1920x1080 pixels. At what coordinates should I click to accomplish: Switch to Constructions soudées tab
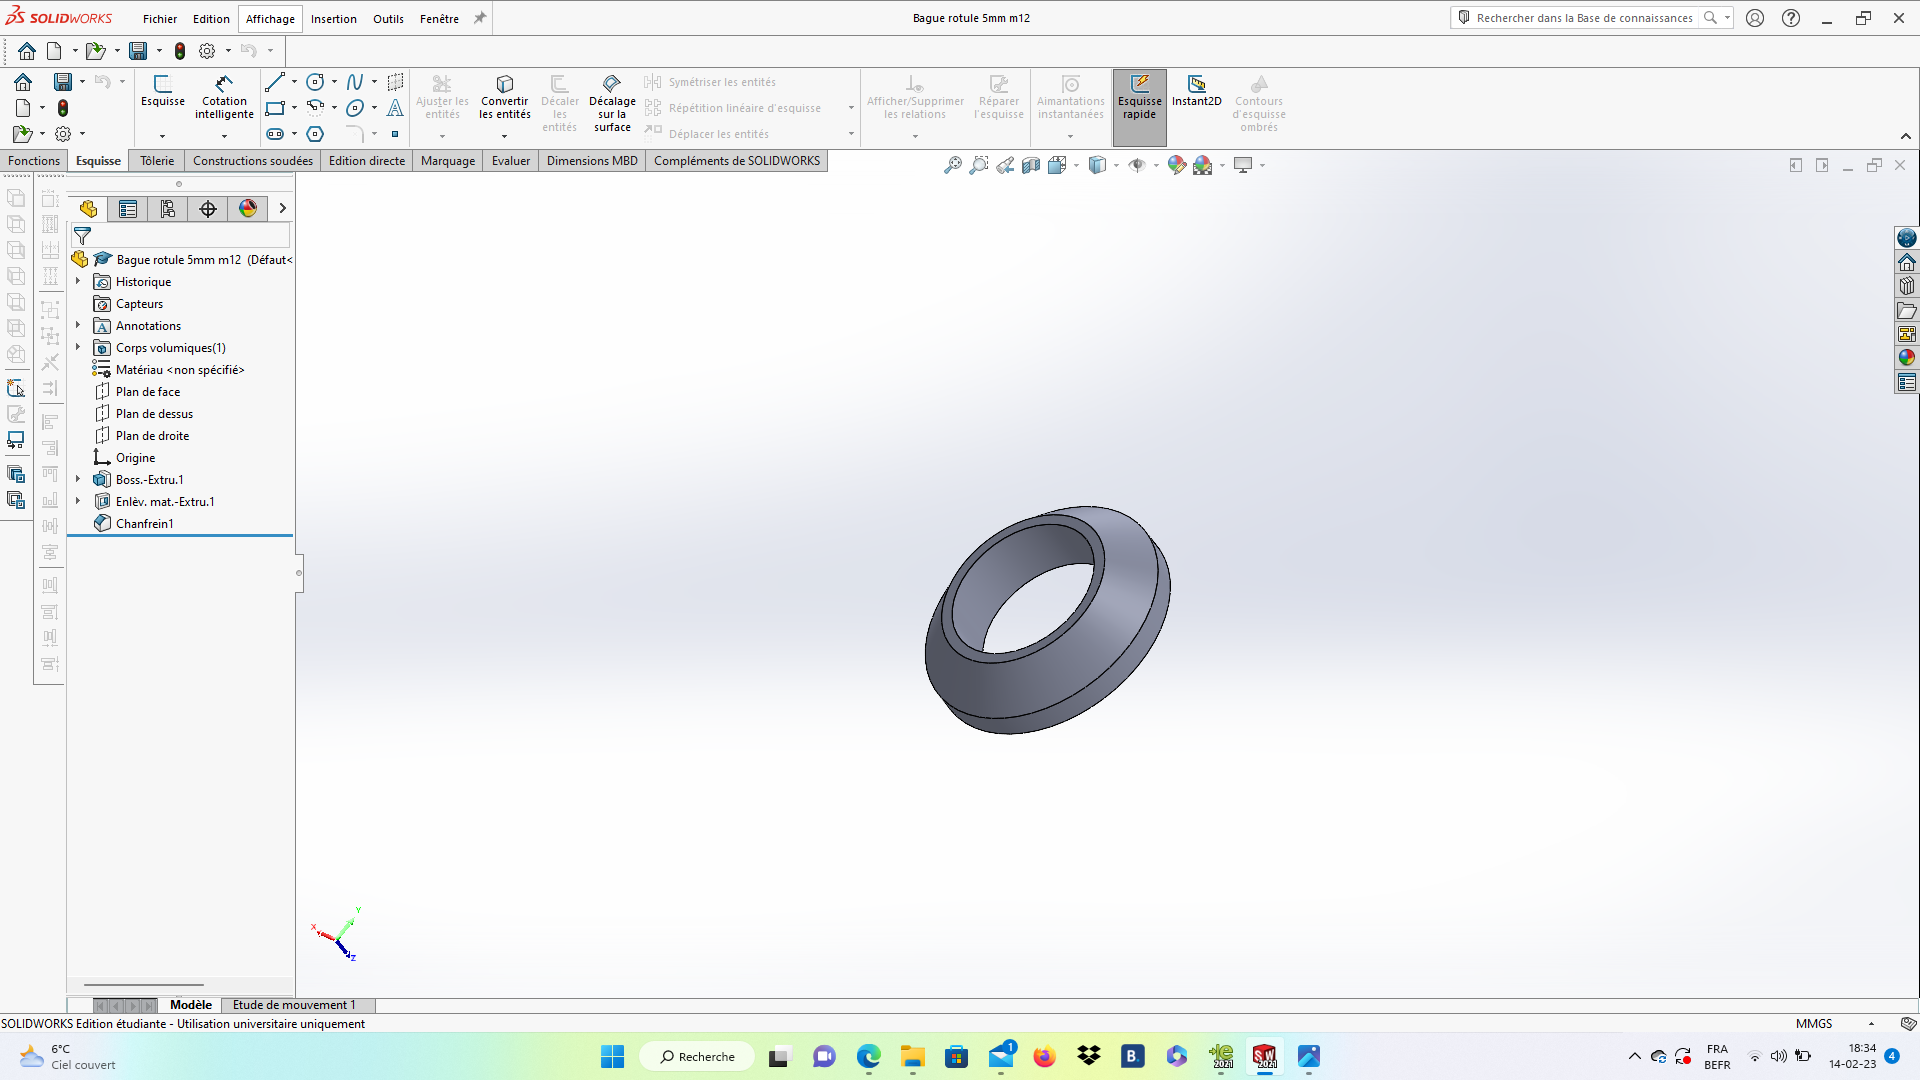(253, 161)
